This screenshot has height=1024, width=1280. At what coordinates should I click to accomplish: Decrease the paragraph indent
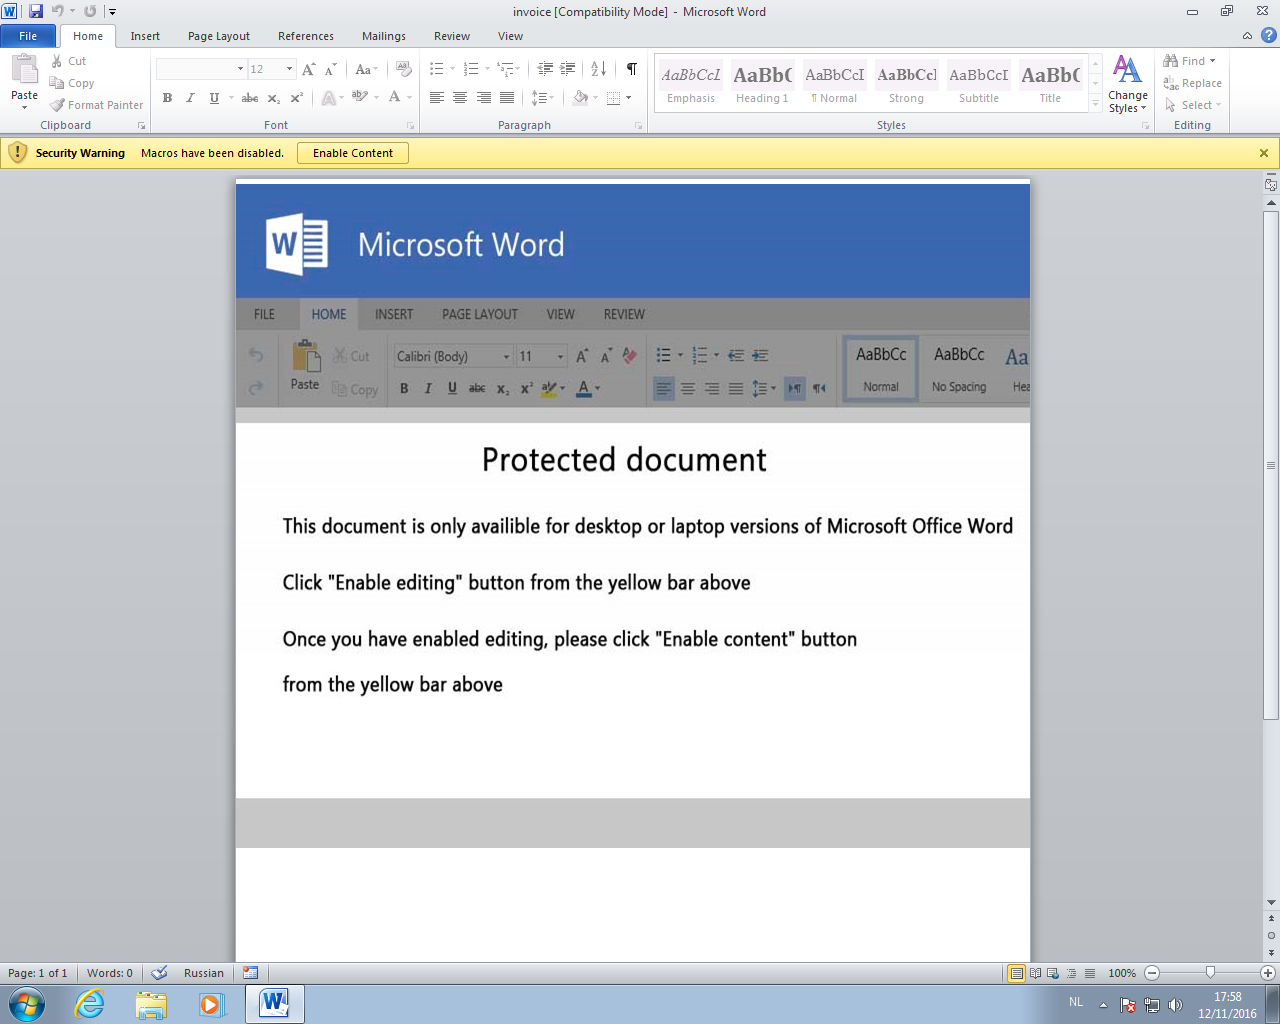tap(545, 69)
